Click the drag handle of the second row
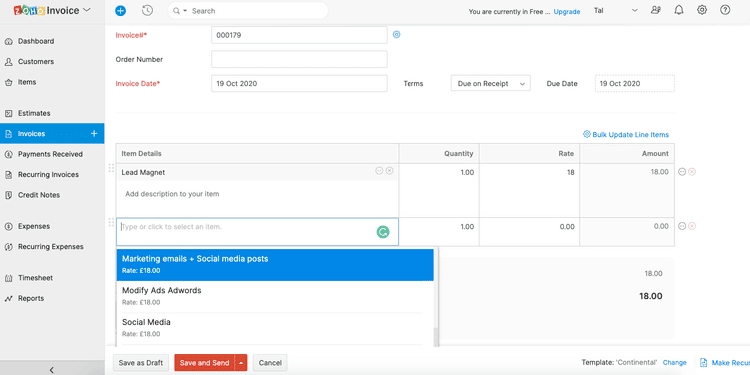Viewport: 750px width, 375px height. coord(111,222)
